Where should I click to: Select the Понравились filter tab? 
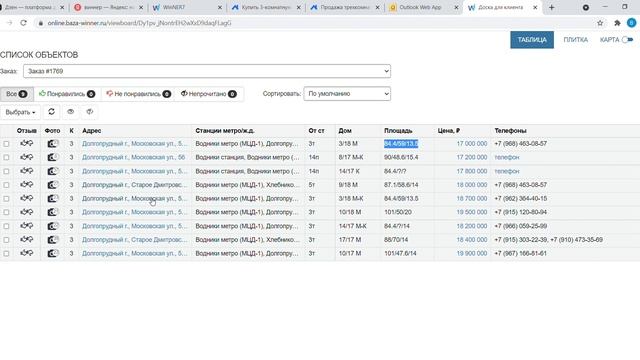coord(67,94)
